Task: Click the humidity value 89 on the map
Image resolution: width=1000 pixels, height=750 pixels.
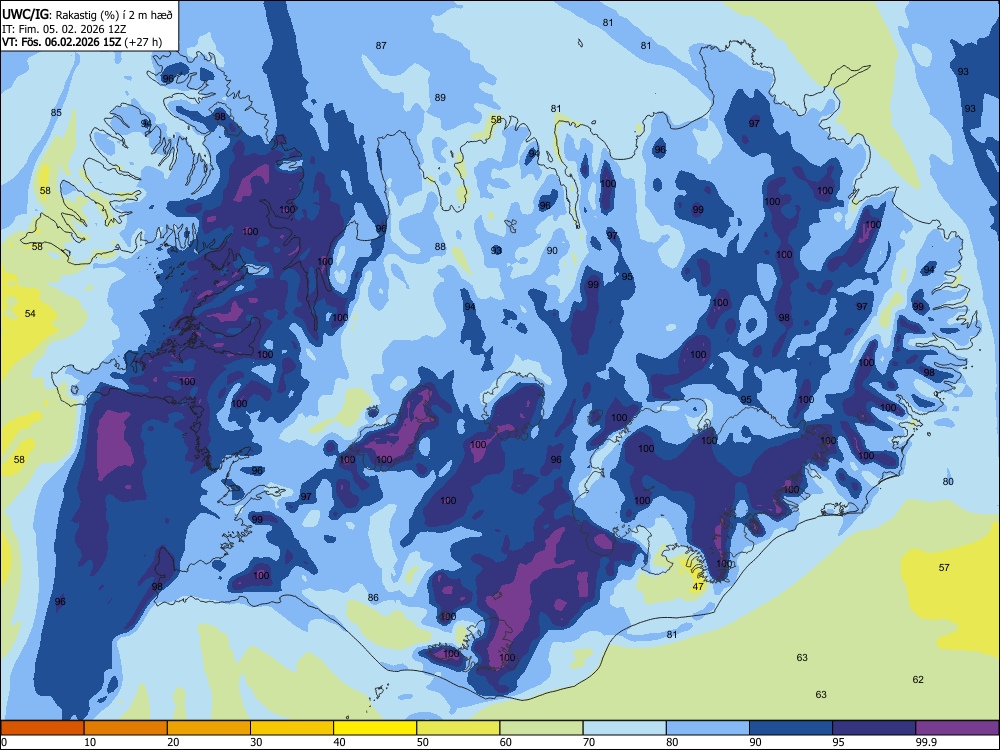Action: click(x=440, y=98)
